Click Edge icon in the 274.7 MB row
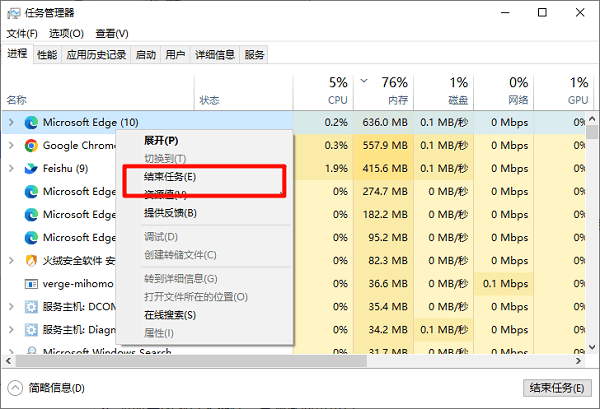 (31, 191)
